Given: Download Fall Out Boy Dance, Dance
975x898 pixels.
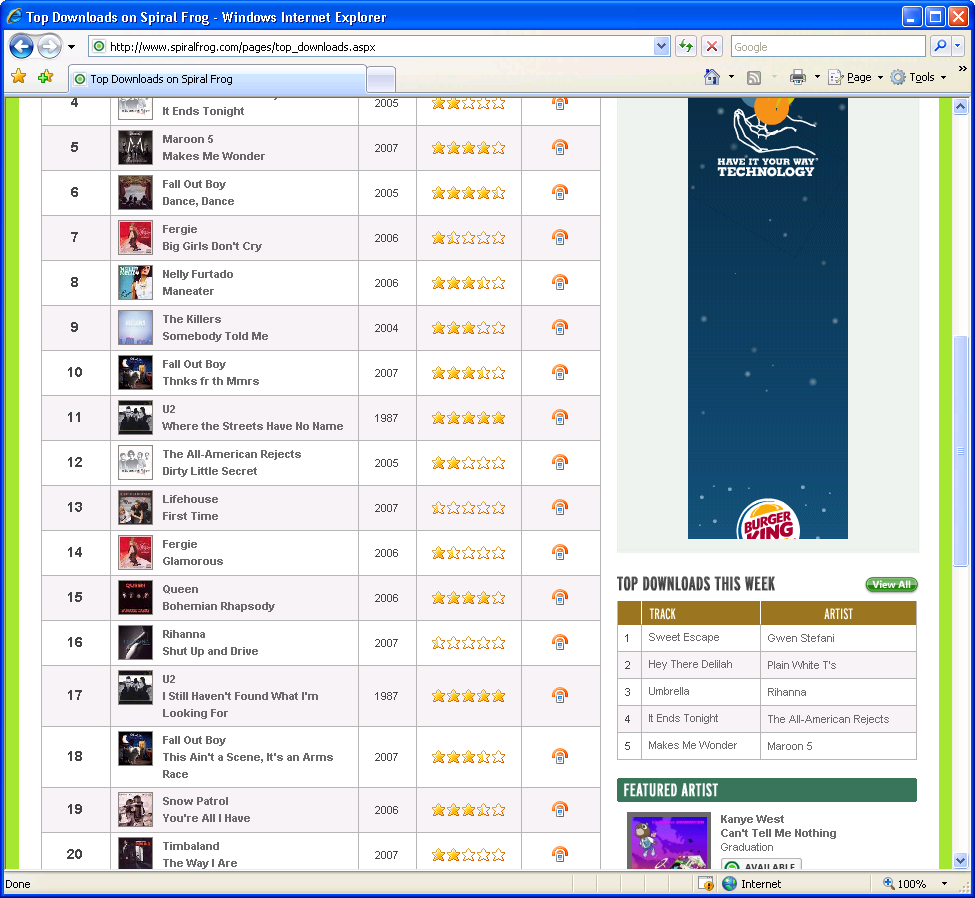Looking at the screenshot, I should click(560, 192).
